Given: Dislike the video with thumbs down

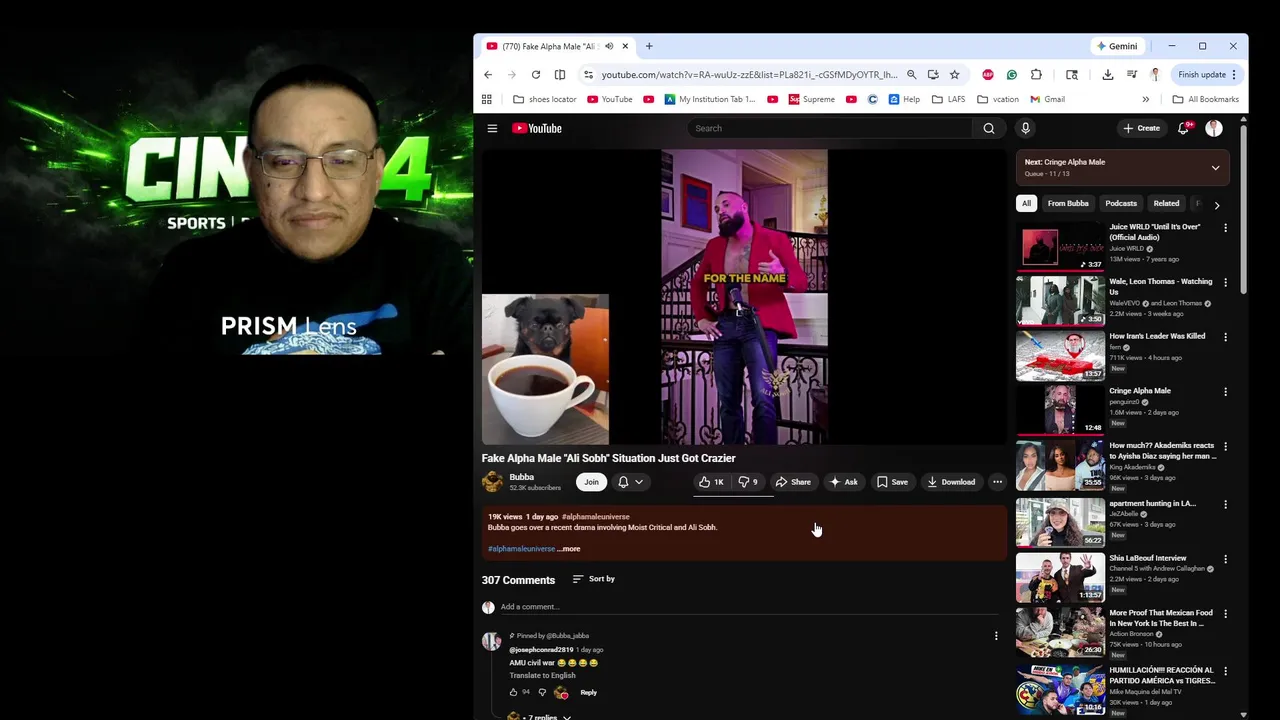Looking at the screenshot, I should (x=748, y=482).
